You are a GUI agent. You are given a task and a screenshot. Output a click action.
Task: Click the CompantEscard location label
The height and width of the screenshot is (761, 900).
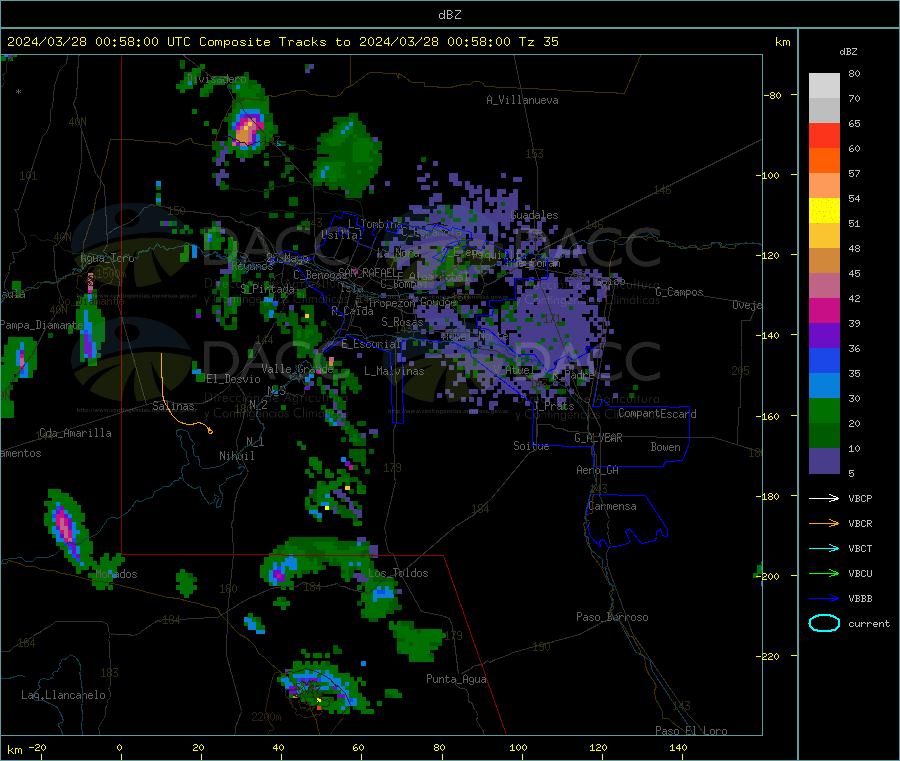[x=657, y=414]
